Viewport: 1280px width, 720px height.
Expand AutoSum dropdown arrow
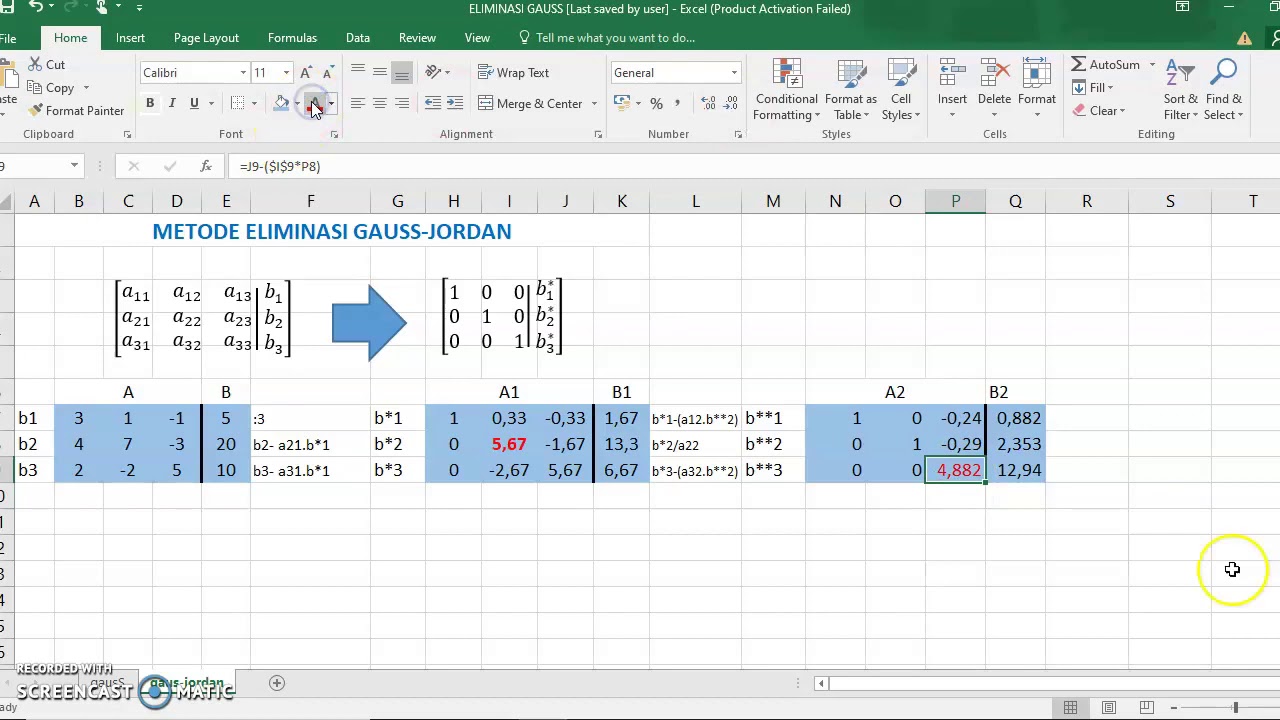tap(1152, 65)
